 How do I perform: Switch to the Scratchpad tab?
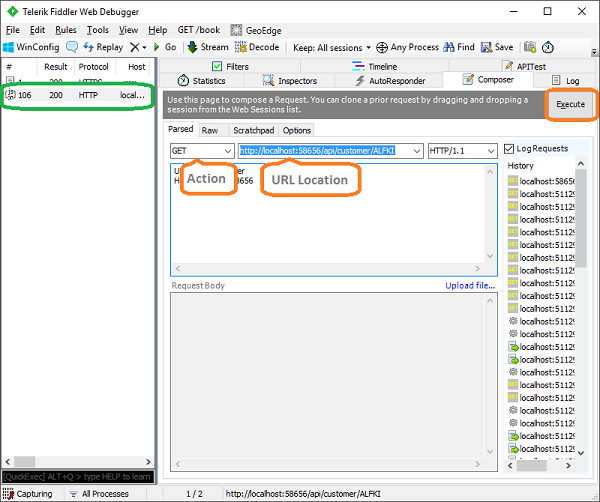(254, 130)
